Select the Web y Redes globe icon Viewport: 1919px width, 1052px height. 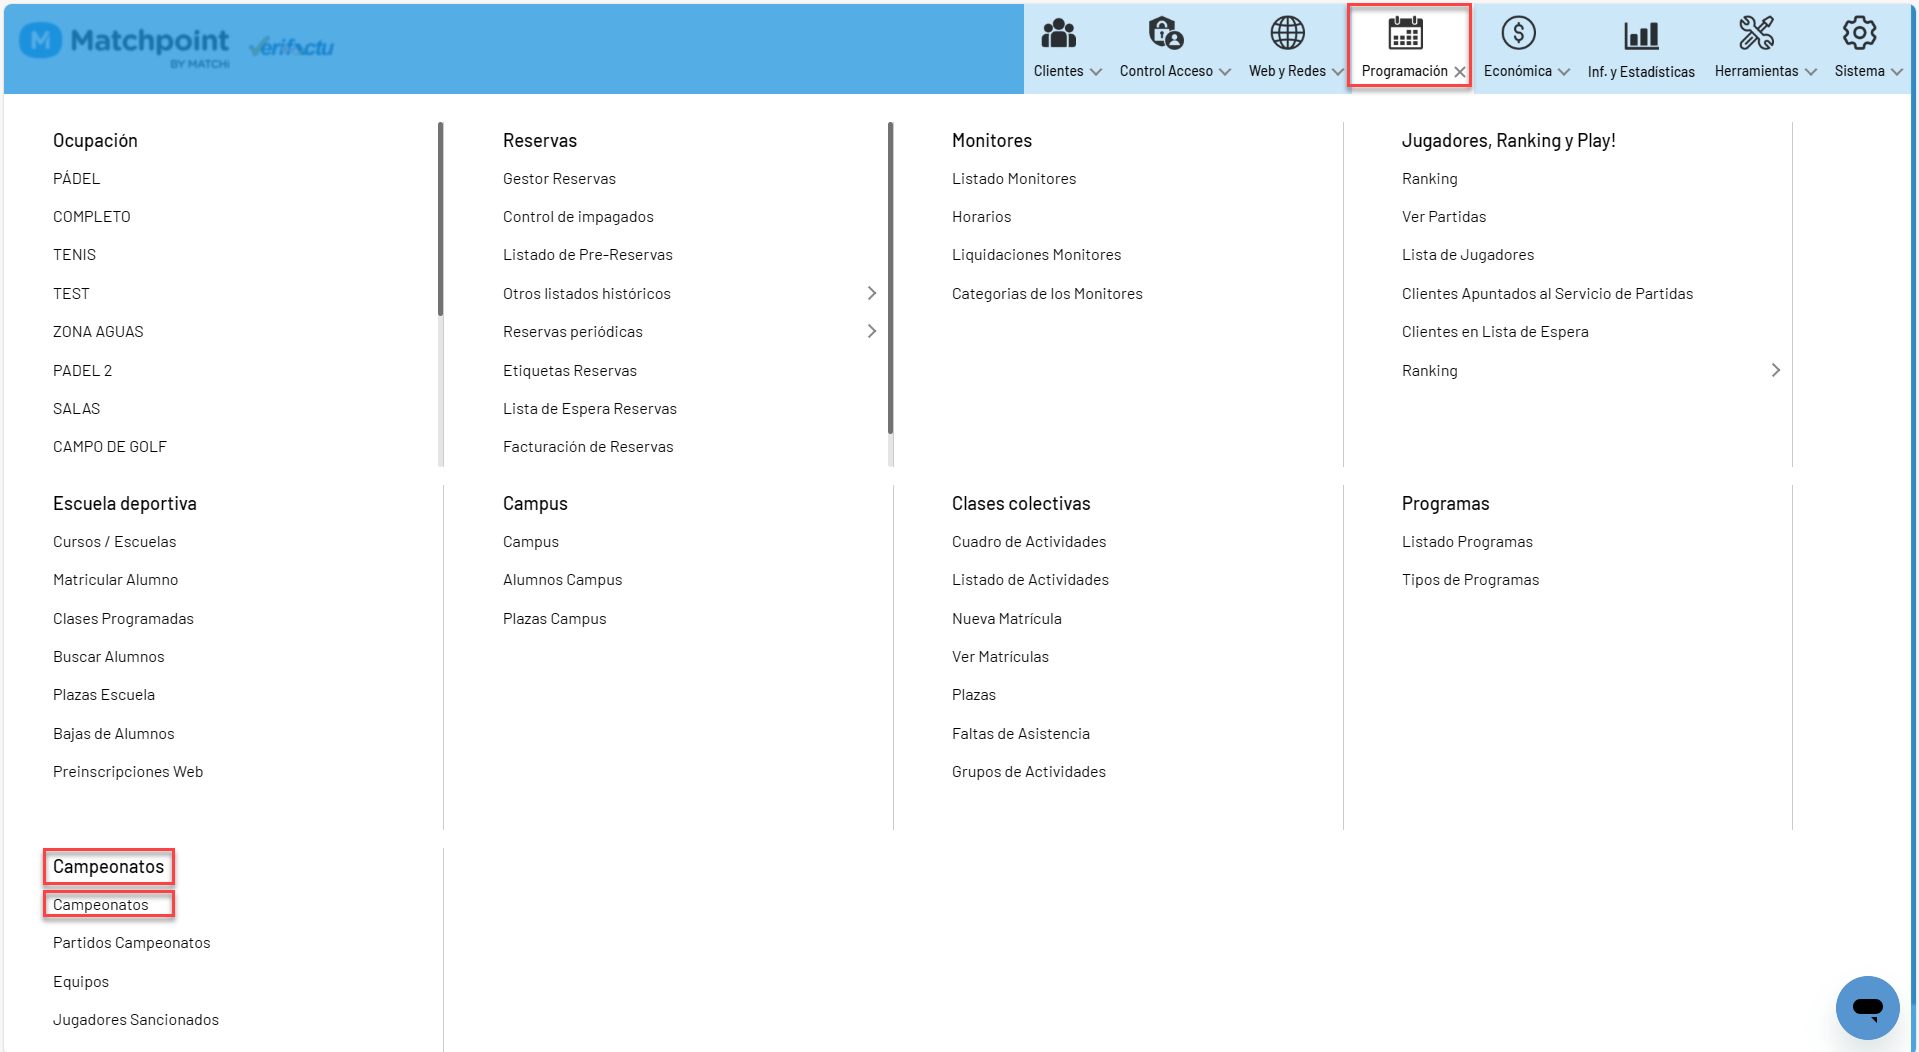tap(1287, 34)
